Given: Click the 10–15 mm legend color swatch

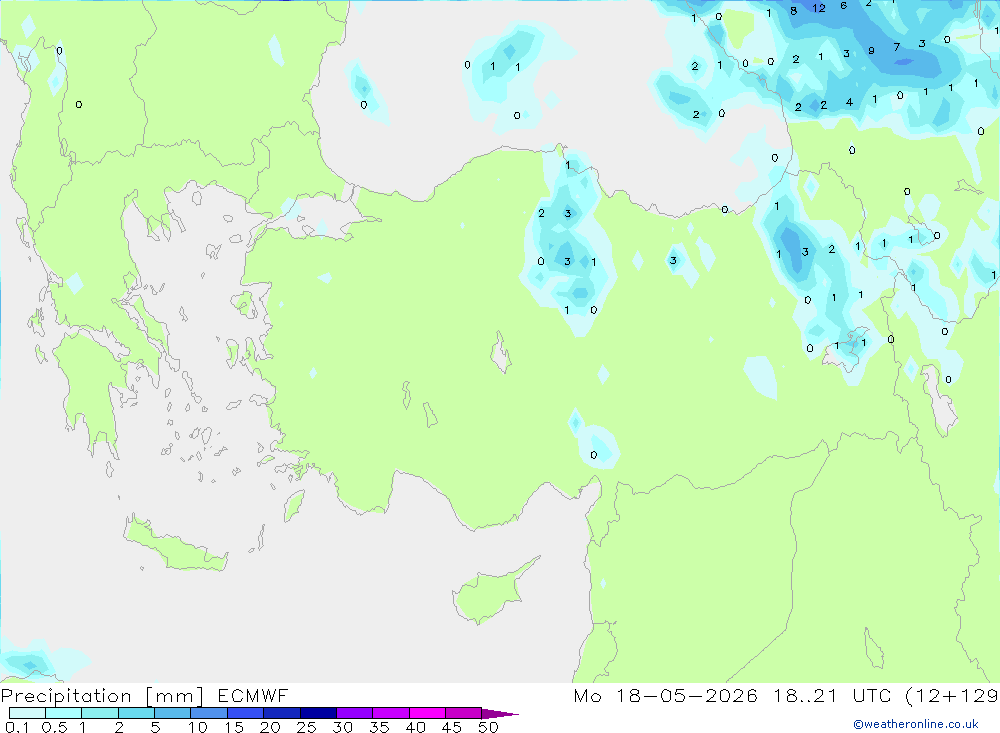Looking at the screenshot, I should [x=209, y=713].
